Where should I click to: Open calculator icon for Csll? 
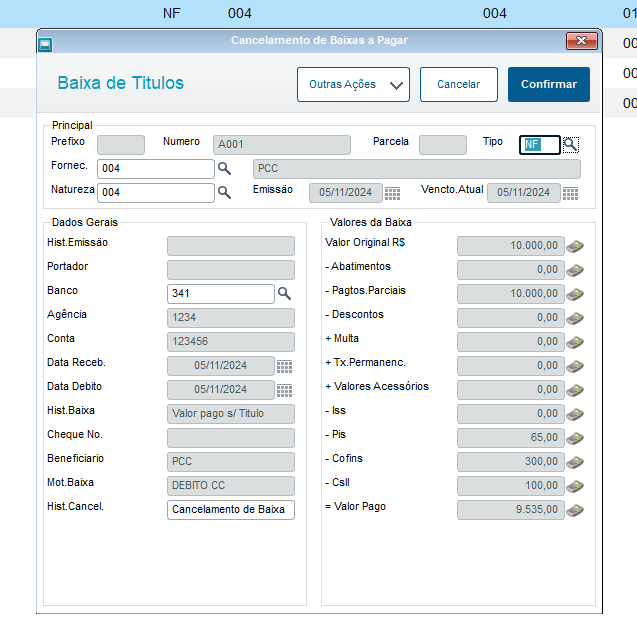pyautogui.click(x=575, y=486)
